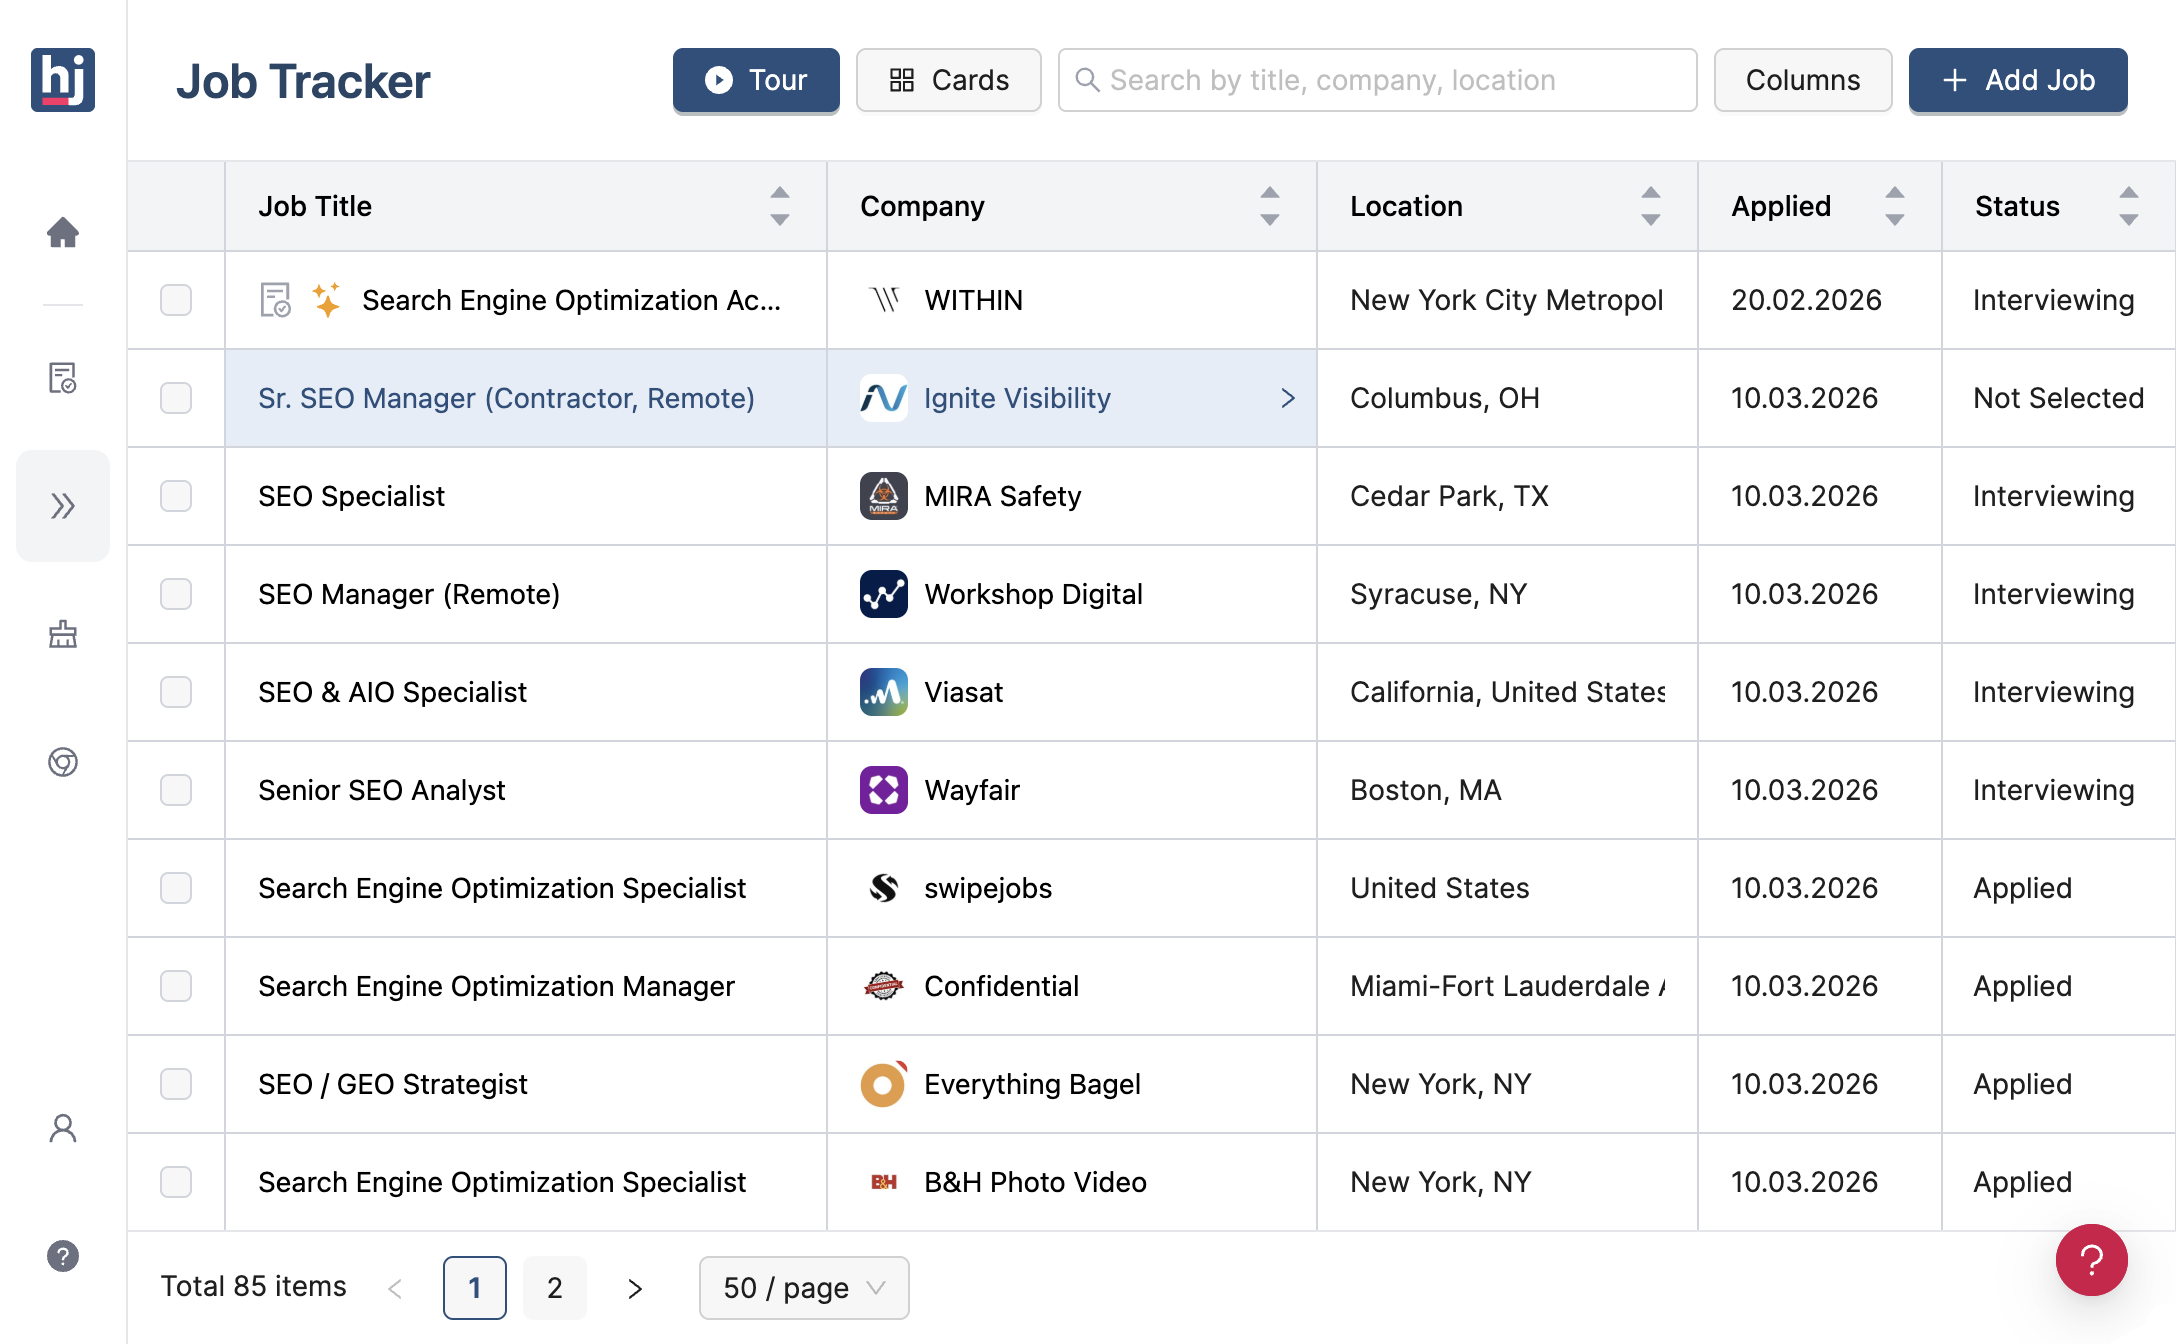Sort by the Applied column
Image resolution: width=2176 pixels, height=1344 pixels.
coord(1895,206)
